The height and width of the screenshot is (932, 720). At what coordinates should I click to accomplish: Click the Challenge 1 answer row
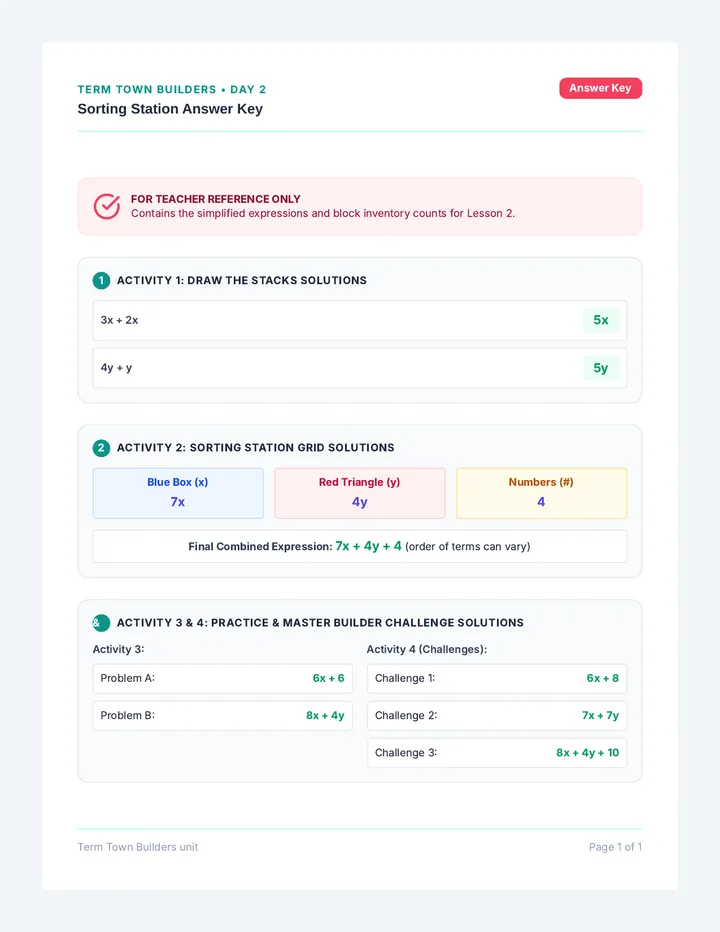497,678
